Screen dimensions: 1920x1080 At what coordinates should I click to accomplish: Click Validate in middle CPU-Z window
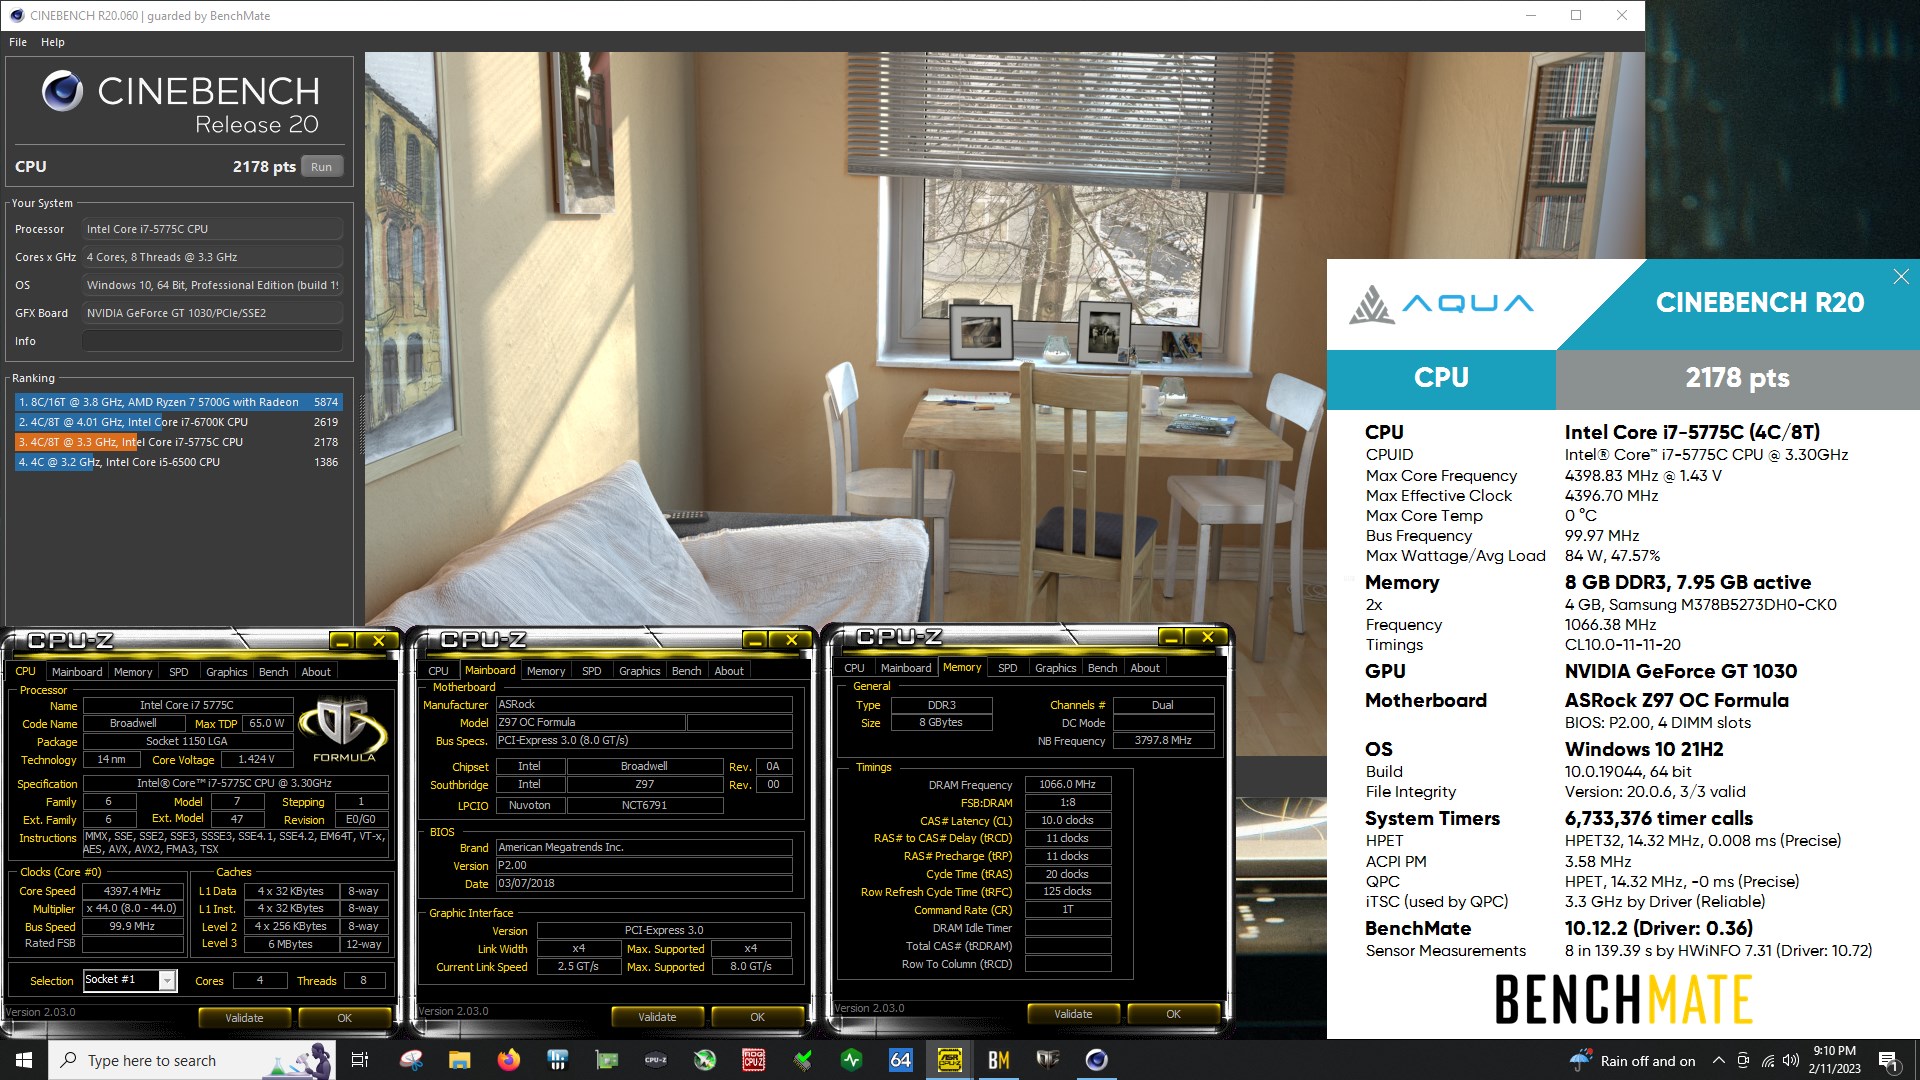pos(657,1017)
